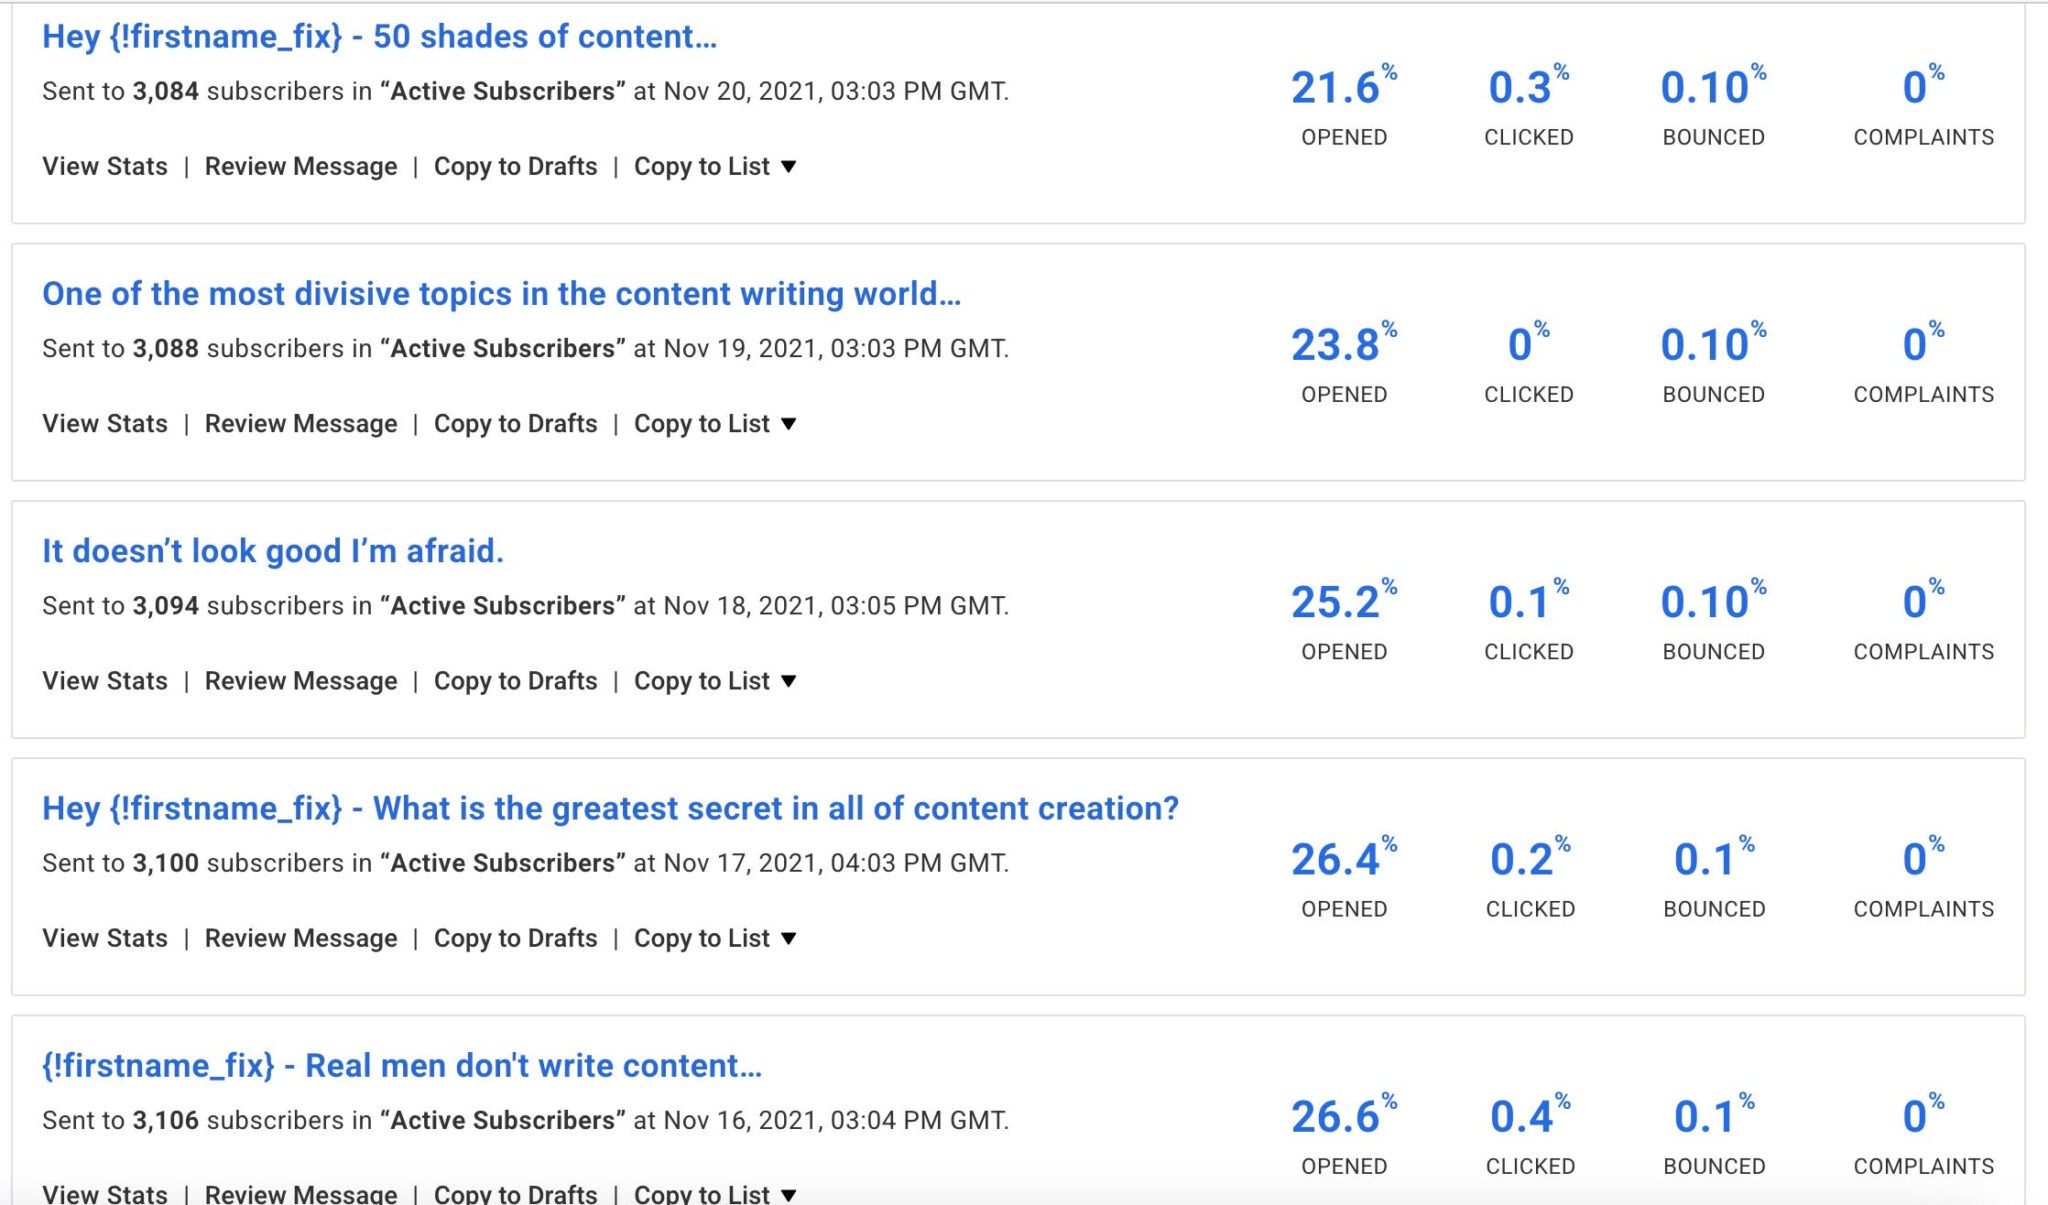
Task: Click the 21.6% opened value
Action: pos(1343,87)
